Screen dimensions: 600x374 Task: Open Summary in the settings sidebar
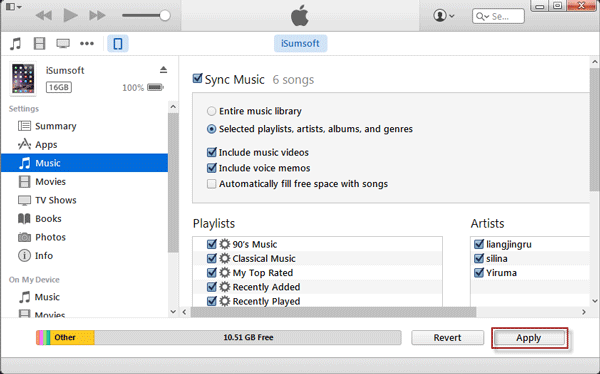click(x=85, y=126)
